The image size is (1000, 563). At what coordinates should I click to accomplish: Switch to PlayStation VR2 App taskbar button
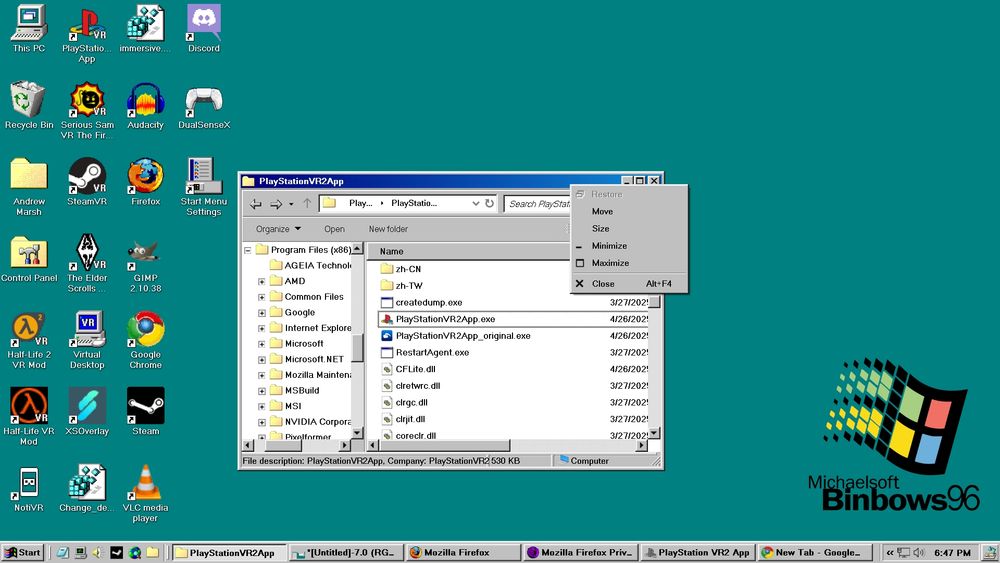pyautogui.click(x=697, y=552)
